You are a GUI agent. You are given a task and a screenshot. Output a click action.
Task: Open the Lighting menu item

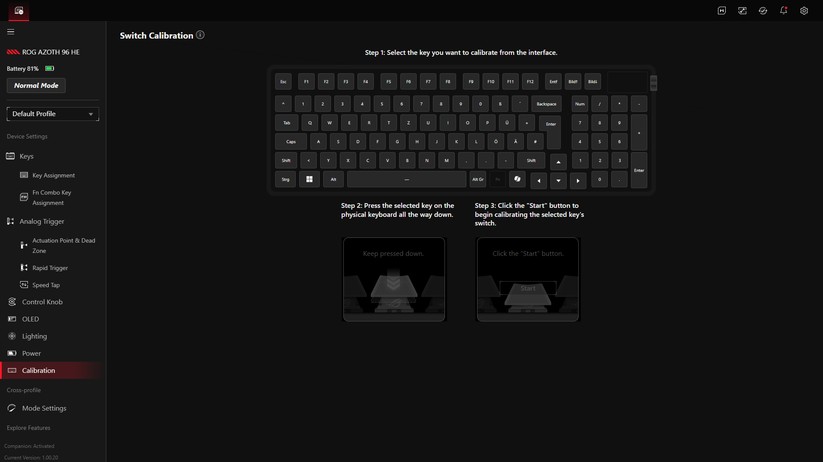(34, 336)
